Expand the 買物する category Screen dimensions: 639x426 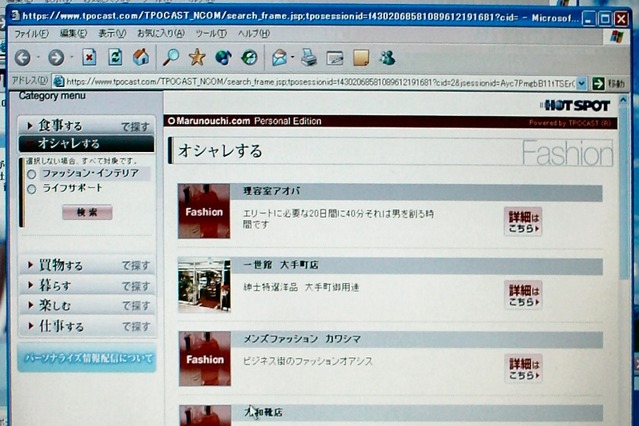(87, 265)
